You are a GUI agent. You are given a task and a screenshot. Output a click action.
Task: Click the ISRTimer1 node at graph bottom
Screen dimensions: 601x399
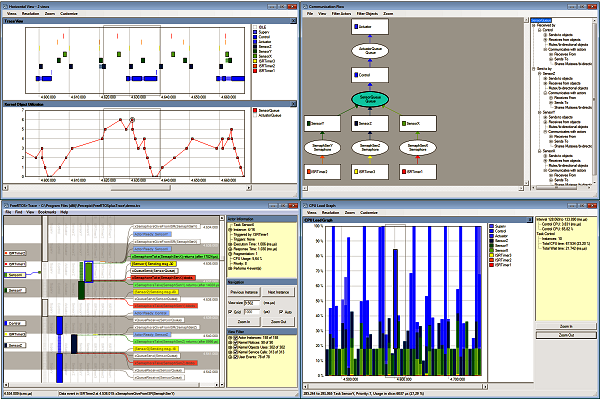(x=418, y=172)
